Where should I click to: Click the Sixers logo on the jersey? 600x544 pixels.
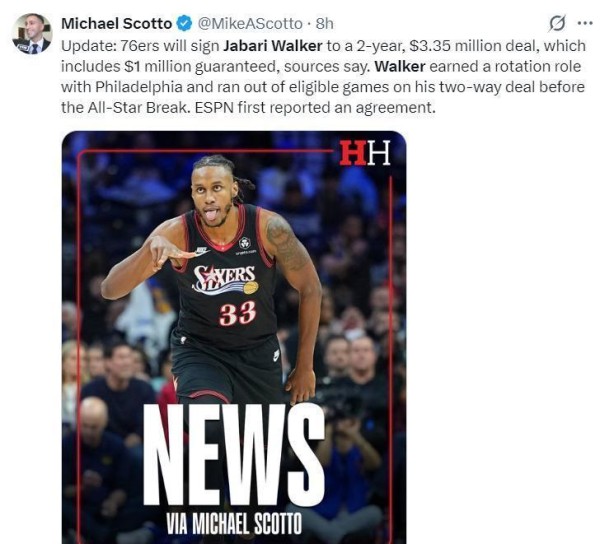coord(225,280)
